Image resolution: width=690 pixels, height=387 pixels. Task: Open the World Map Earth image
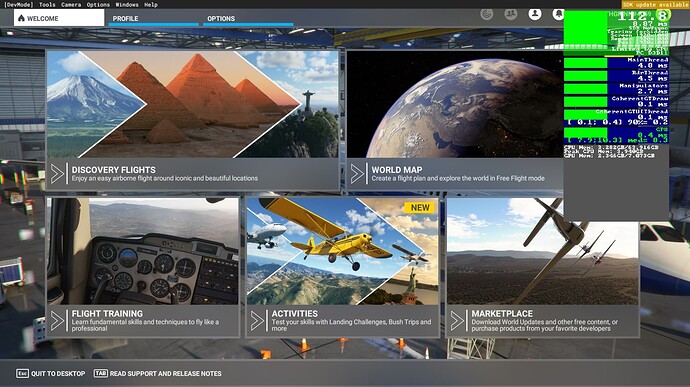pos(455,104)
